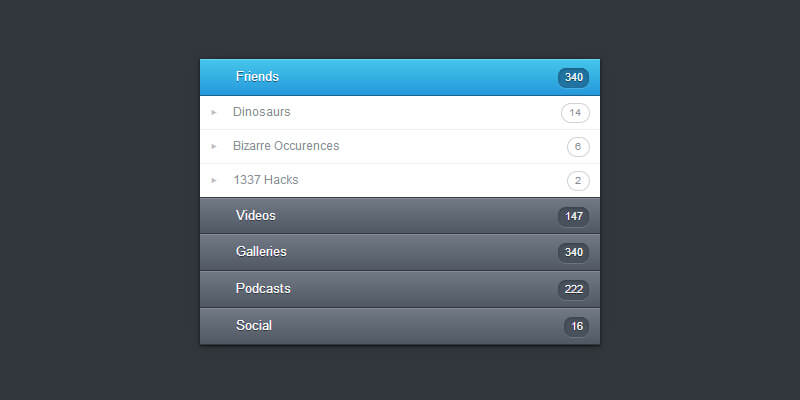Click the 147 count badge on Videos
Screen dimensions: 800x400
point(574,216)
